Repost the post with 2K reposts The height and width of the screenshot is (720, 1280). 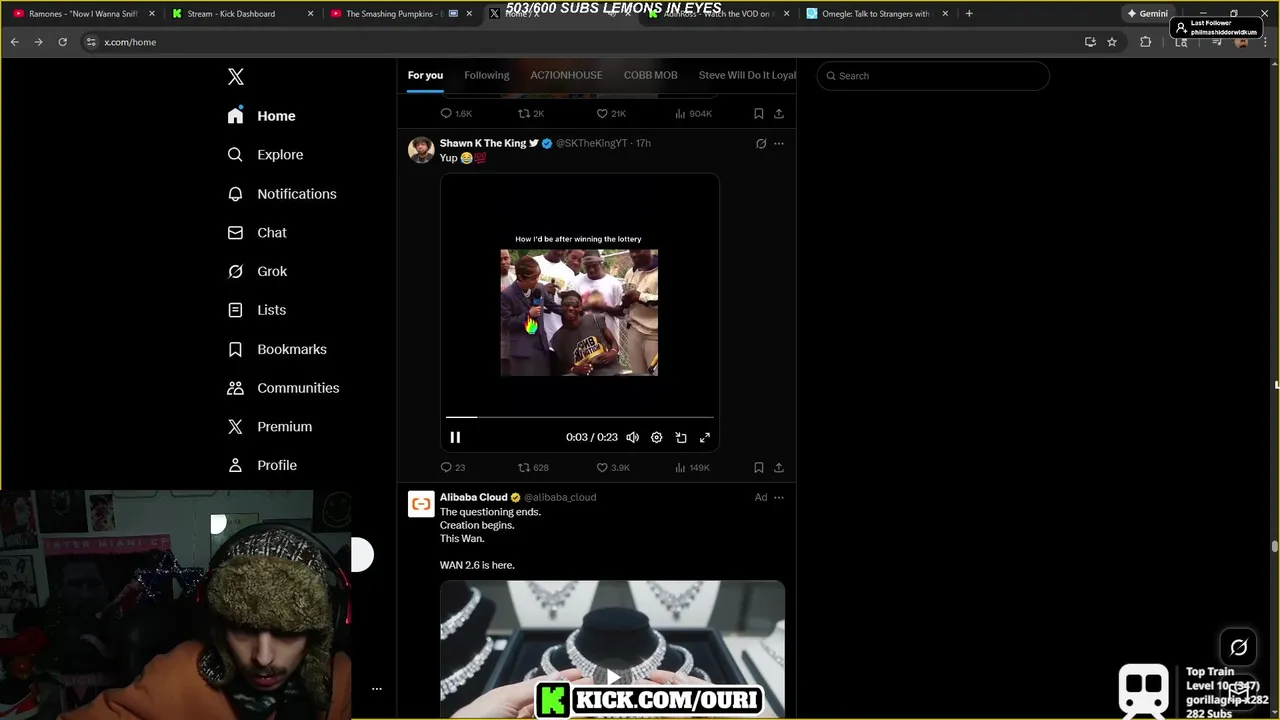[x=530, y=114]
